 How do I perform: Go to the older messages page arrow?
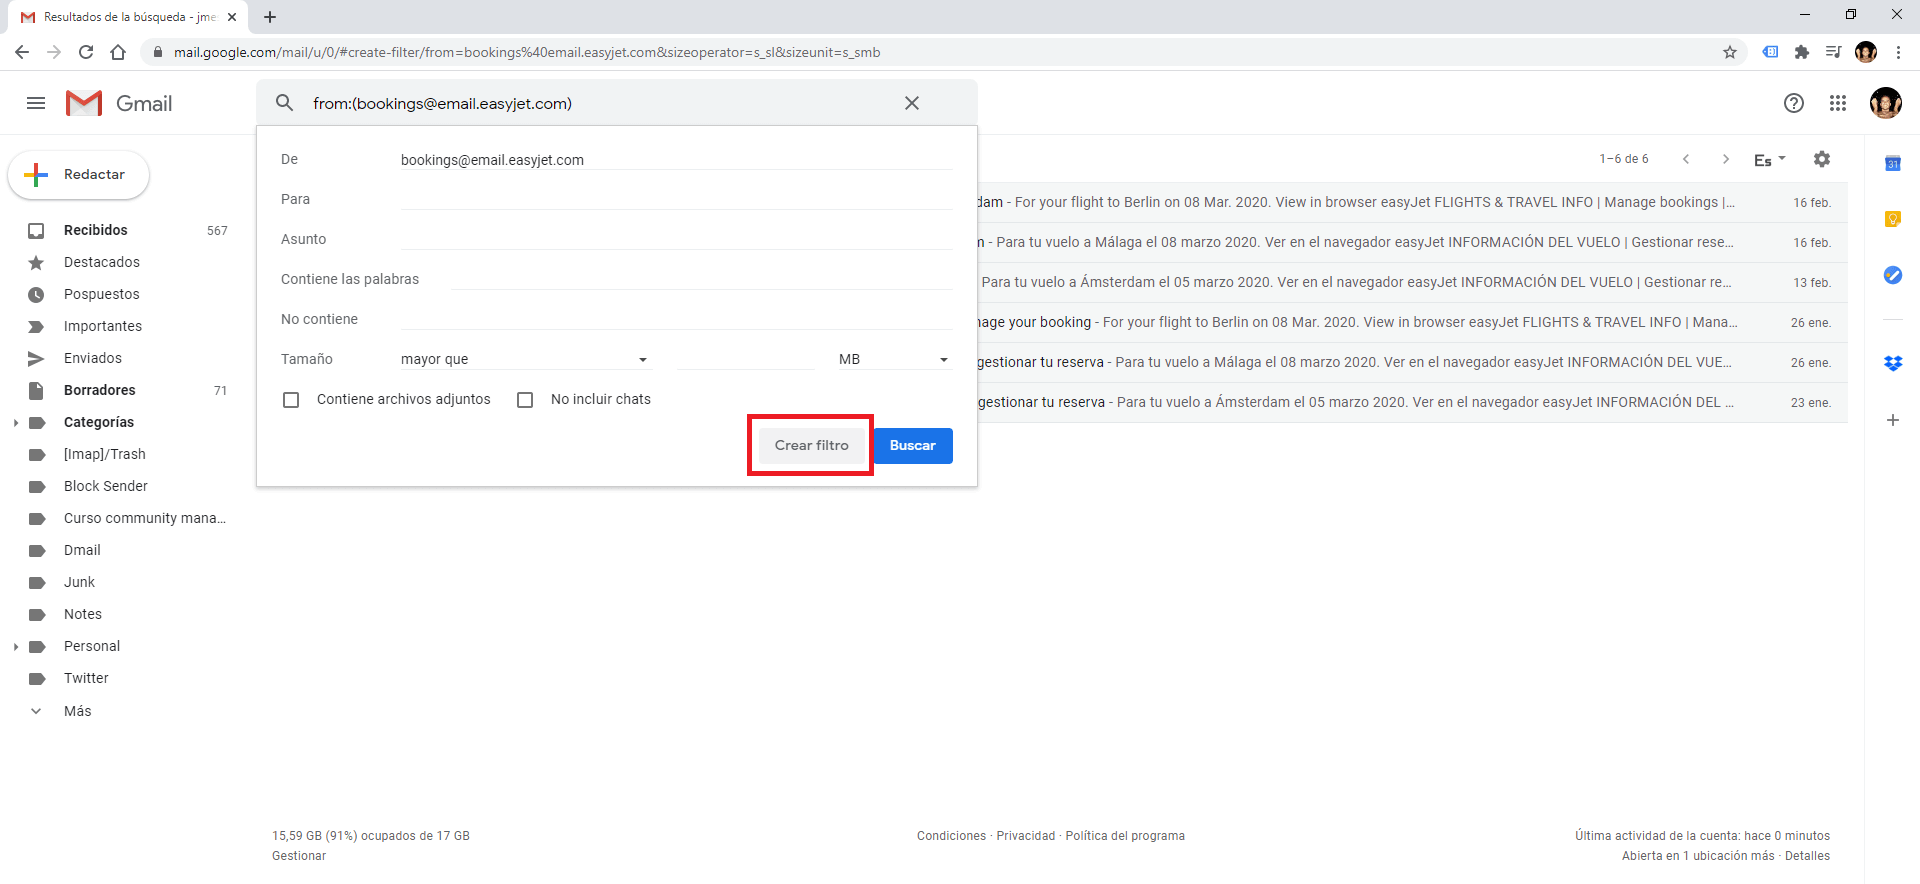(1726, 159)
